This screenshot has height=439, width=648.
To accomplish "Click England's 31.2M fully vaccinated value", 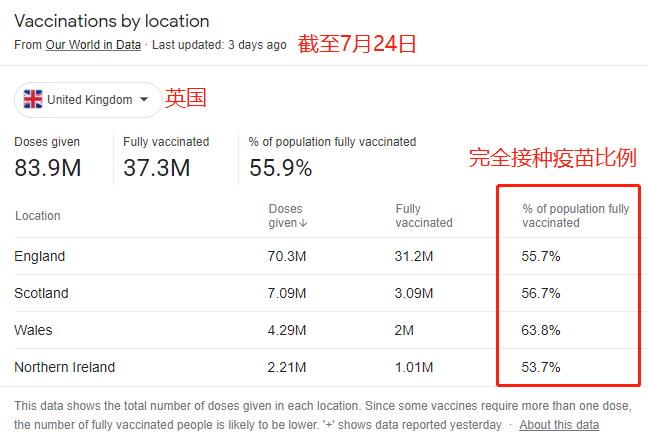I will (414, 256).
